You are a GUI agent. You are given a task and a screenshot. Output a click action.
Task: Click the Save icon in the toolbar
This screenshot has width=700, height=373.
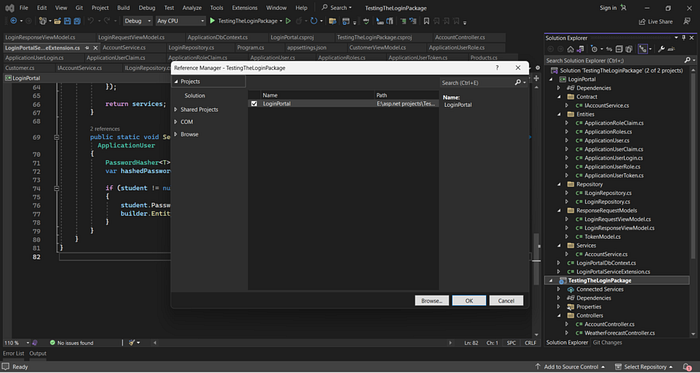[67, 21]
